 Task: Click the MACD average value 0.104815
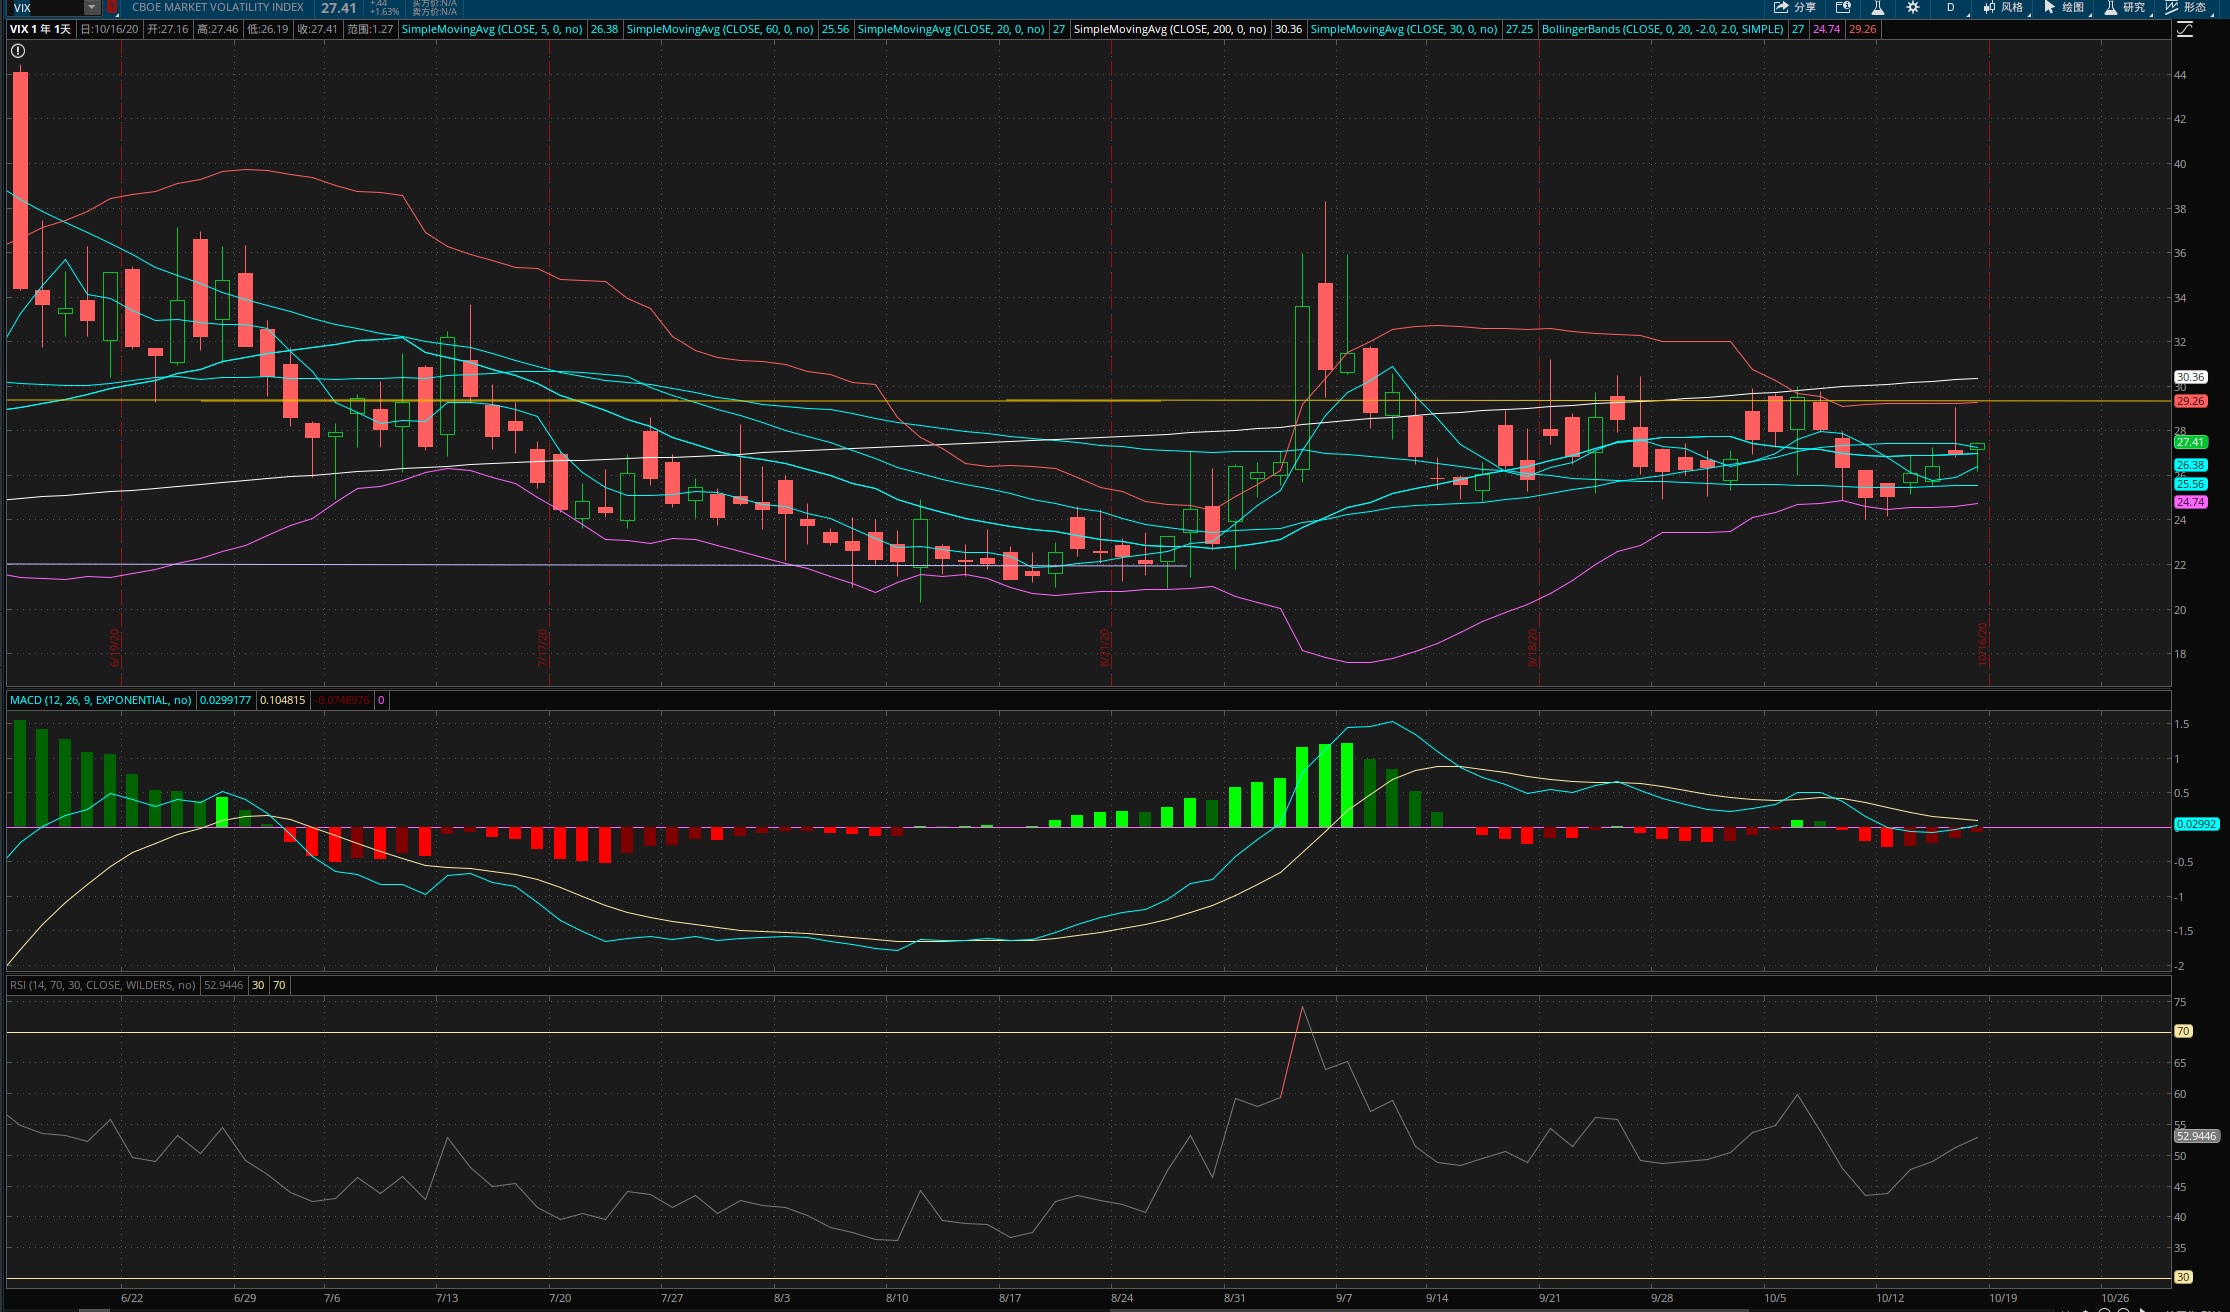coord(283,700)
